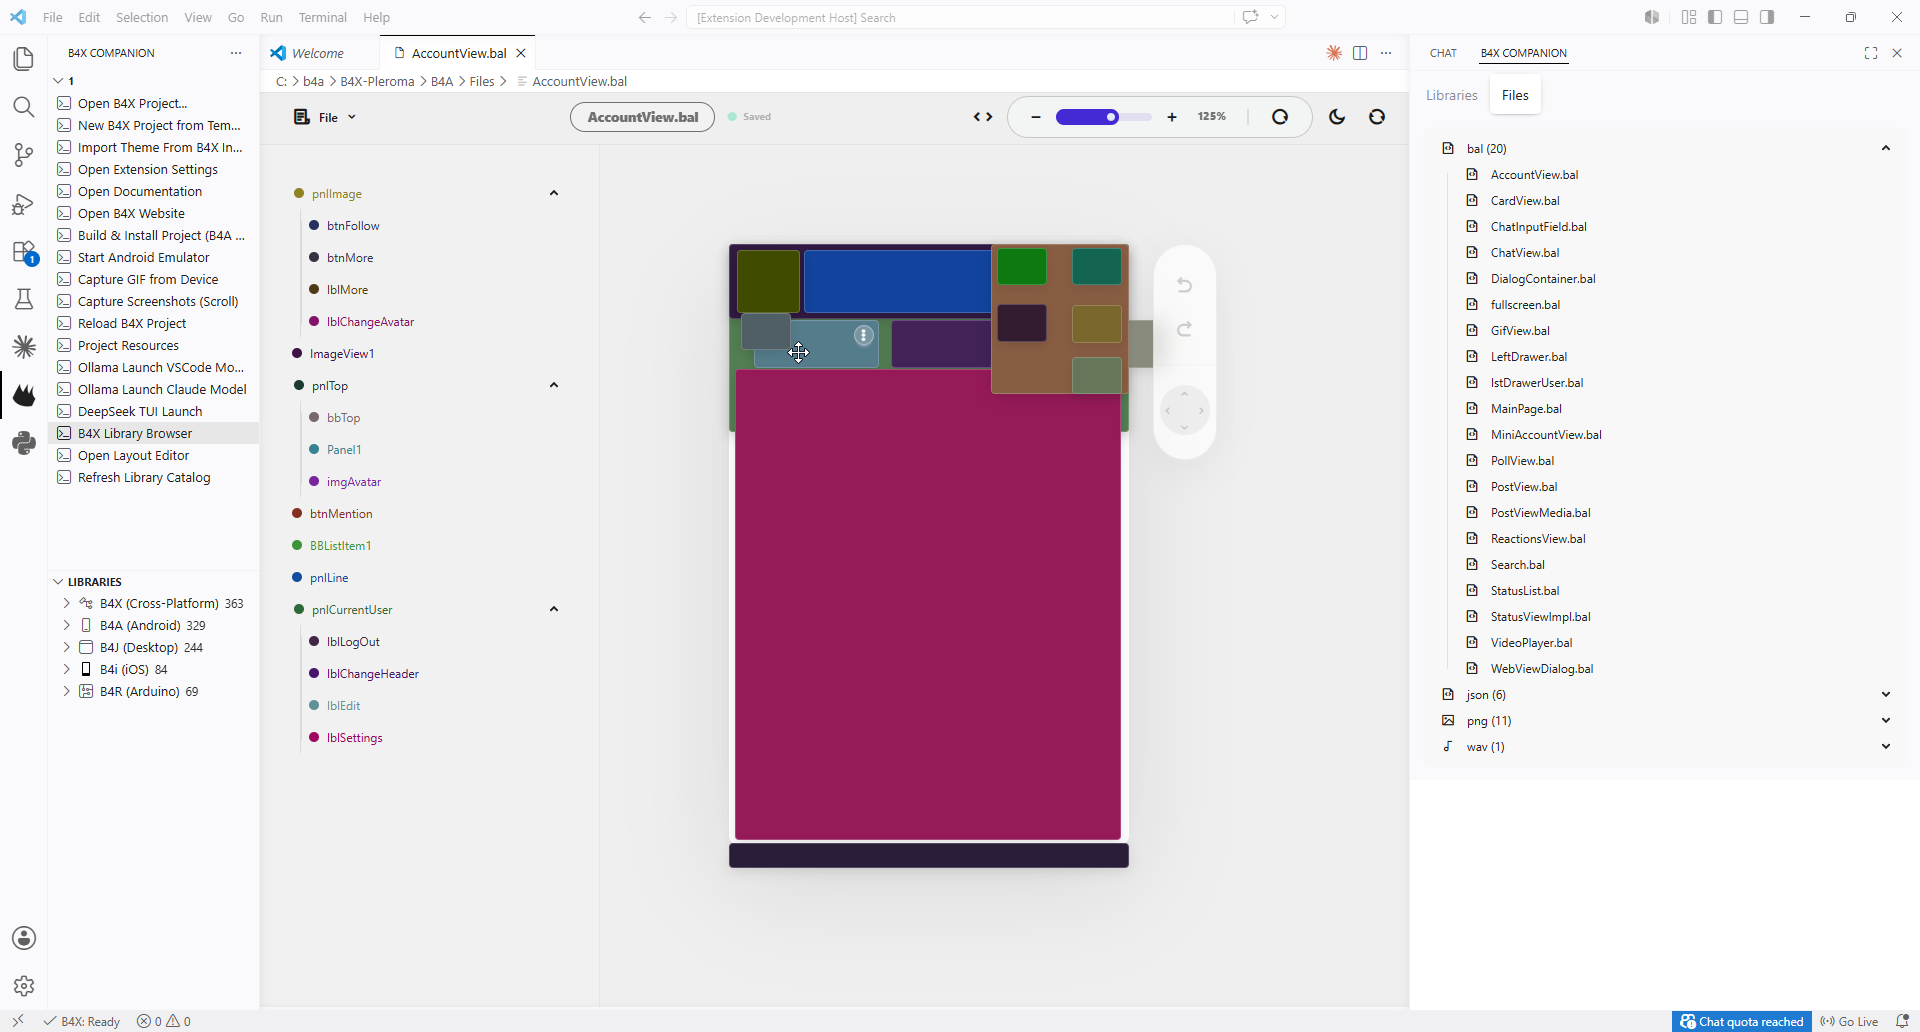Open the Selection menu
The height and width of the screenshot is (1032, 1920).
pyautogui.click(x=142, y=17)
